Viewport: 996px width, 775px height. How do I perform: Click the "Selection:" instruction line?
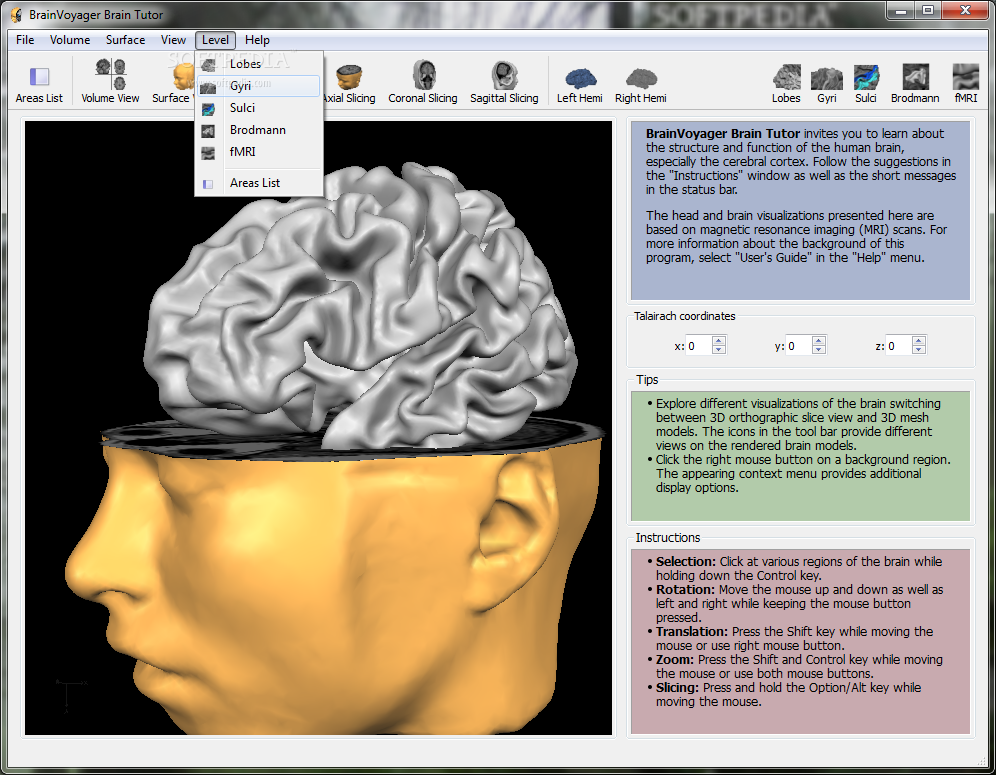coord(798,569)
